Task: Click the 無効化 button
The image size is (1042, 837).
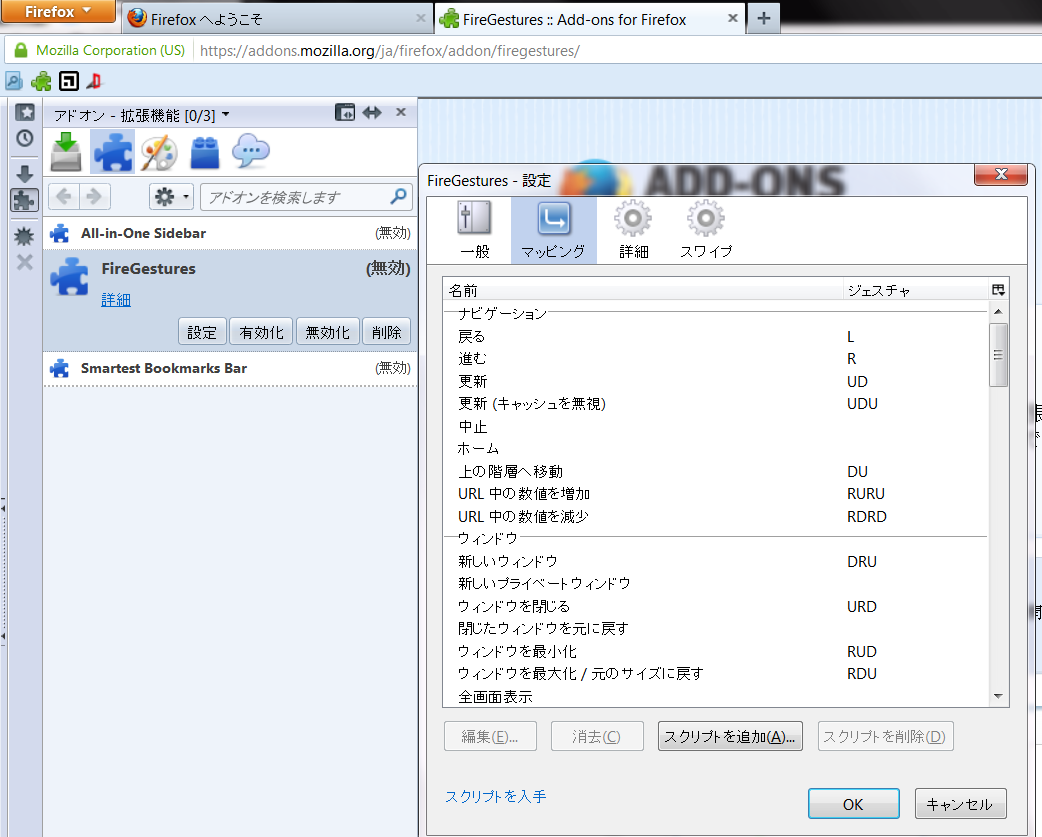Action: (x=327, y=331)
